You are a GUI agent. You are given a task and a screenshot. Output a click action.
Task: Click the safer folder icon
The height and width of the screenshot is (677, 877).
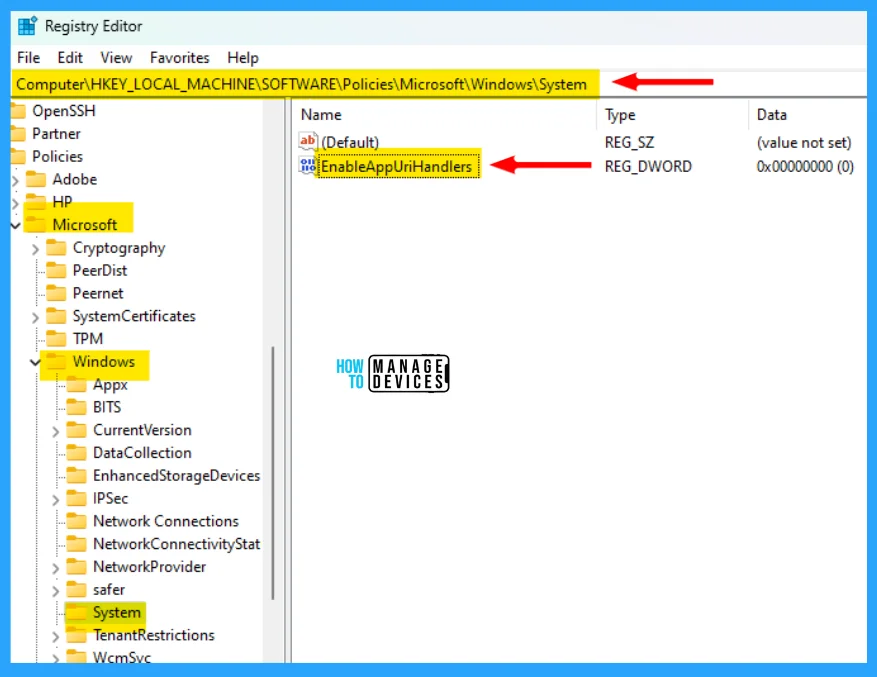click(77, 590)
